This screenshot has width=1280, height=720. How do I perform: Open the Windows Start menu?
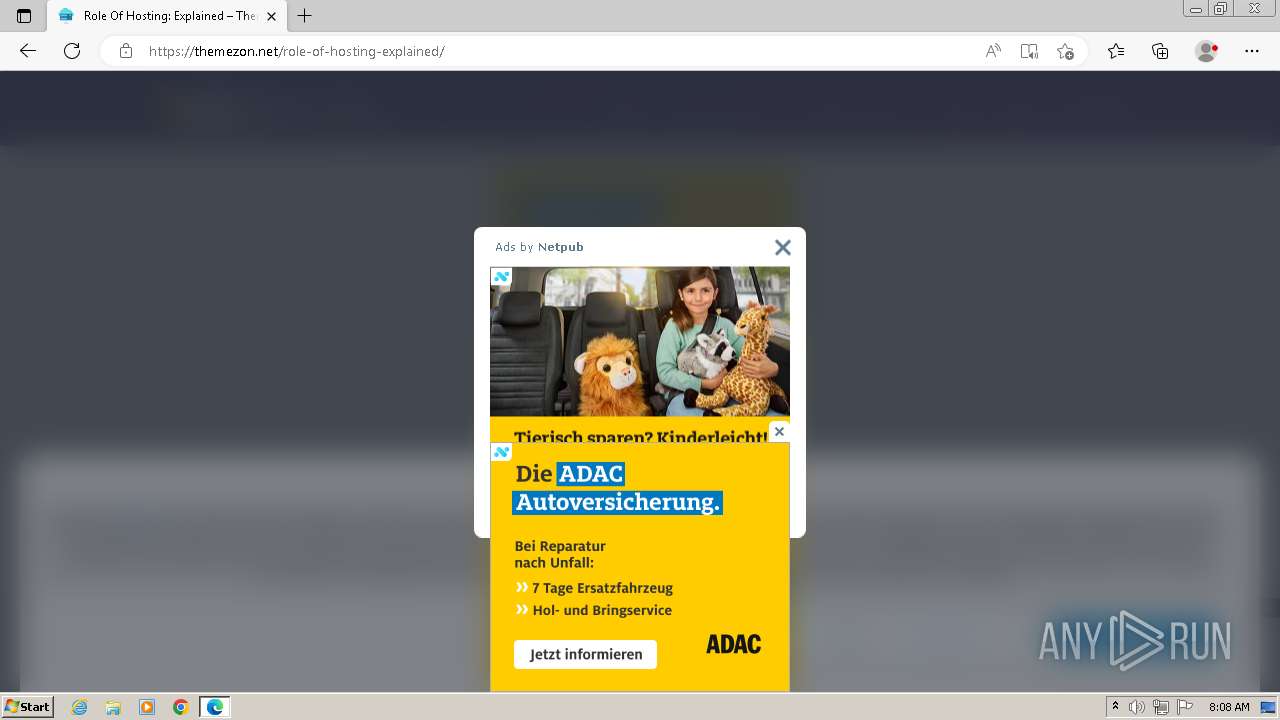(x=27, y=707)
